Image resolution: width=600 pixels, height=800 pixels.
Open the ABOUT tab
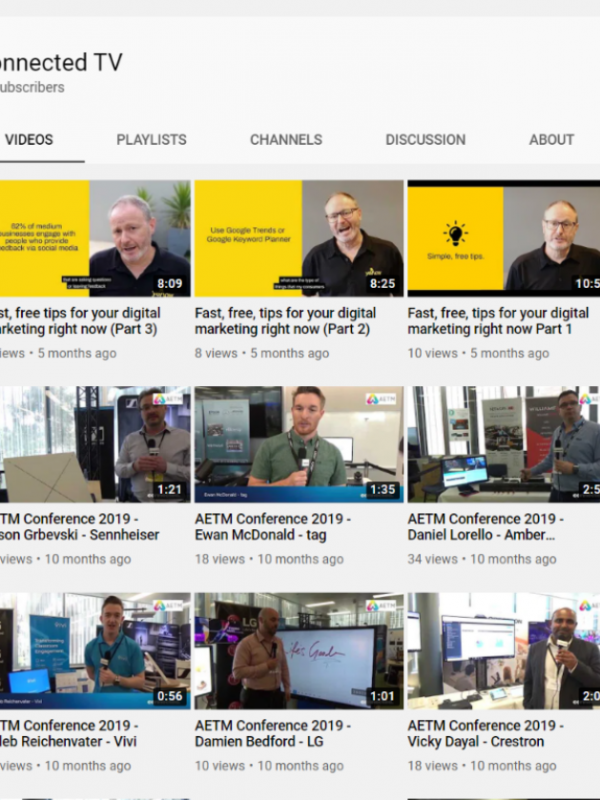(551, 140)
